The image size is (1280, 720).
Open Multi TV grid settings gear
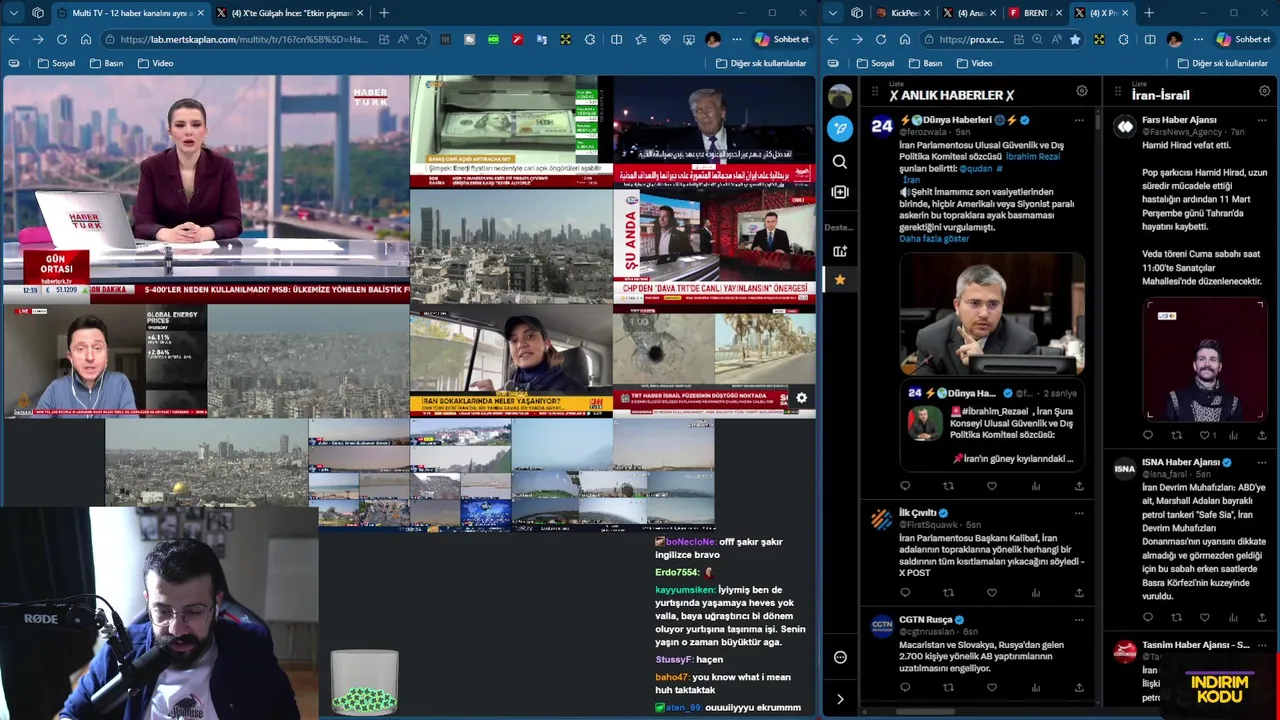[x=801, y=398]
